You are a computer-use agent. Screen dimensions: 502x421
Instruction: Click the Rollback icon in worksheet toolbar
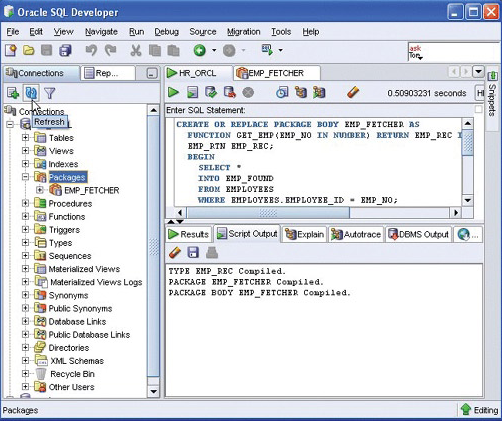pyautogui.click(x=230, y=92)
